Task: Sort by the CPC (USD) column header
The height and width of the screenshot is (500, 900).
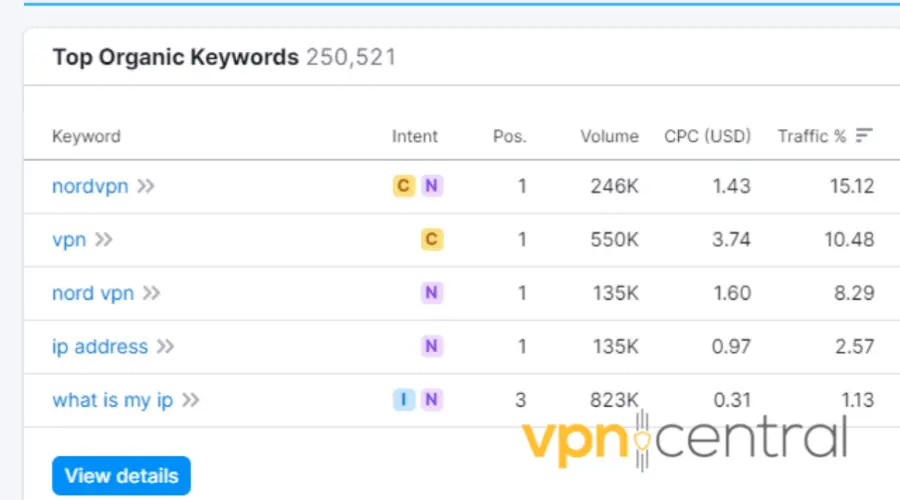Action: [707, 136]
